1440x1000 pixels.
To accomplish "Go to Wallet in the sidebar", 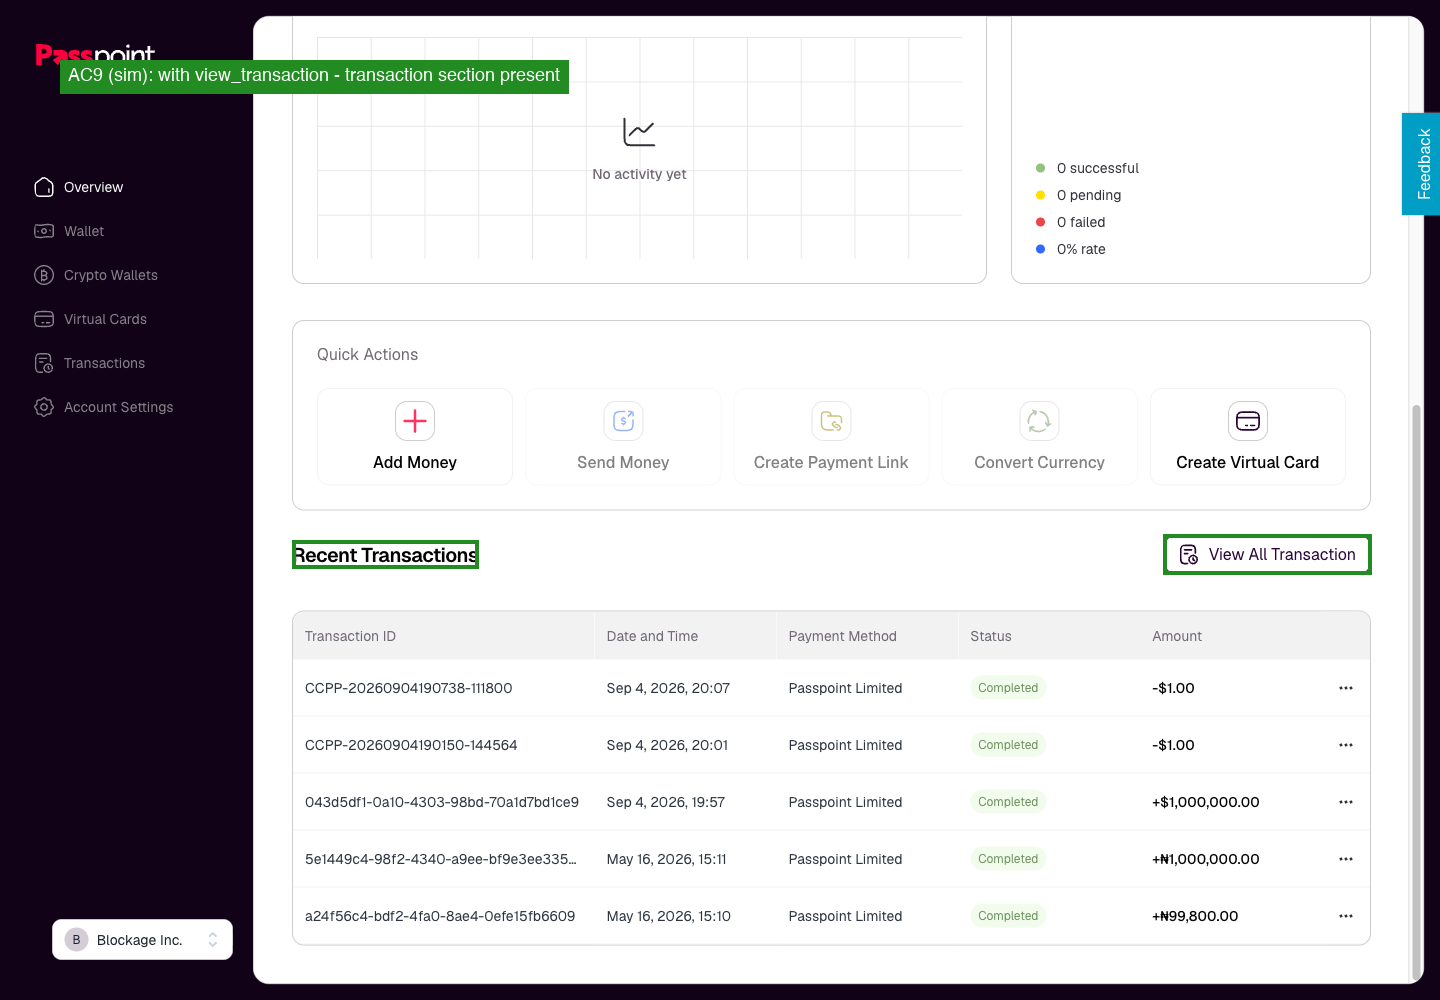I will 84,231.
